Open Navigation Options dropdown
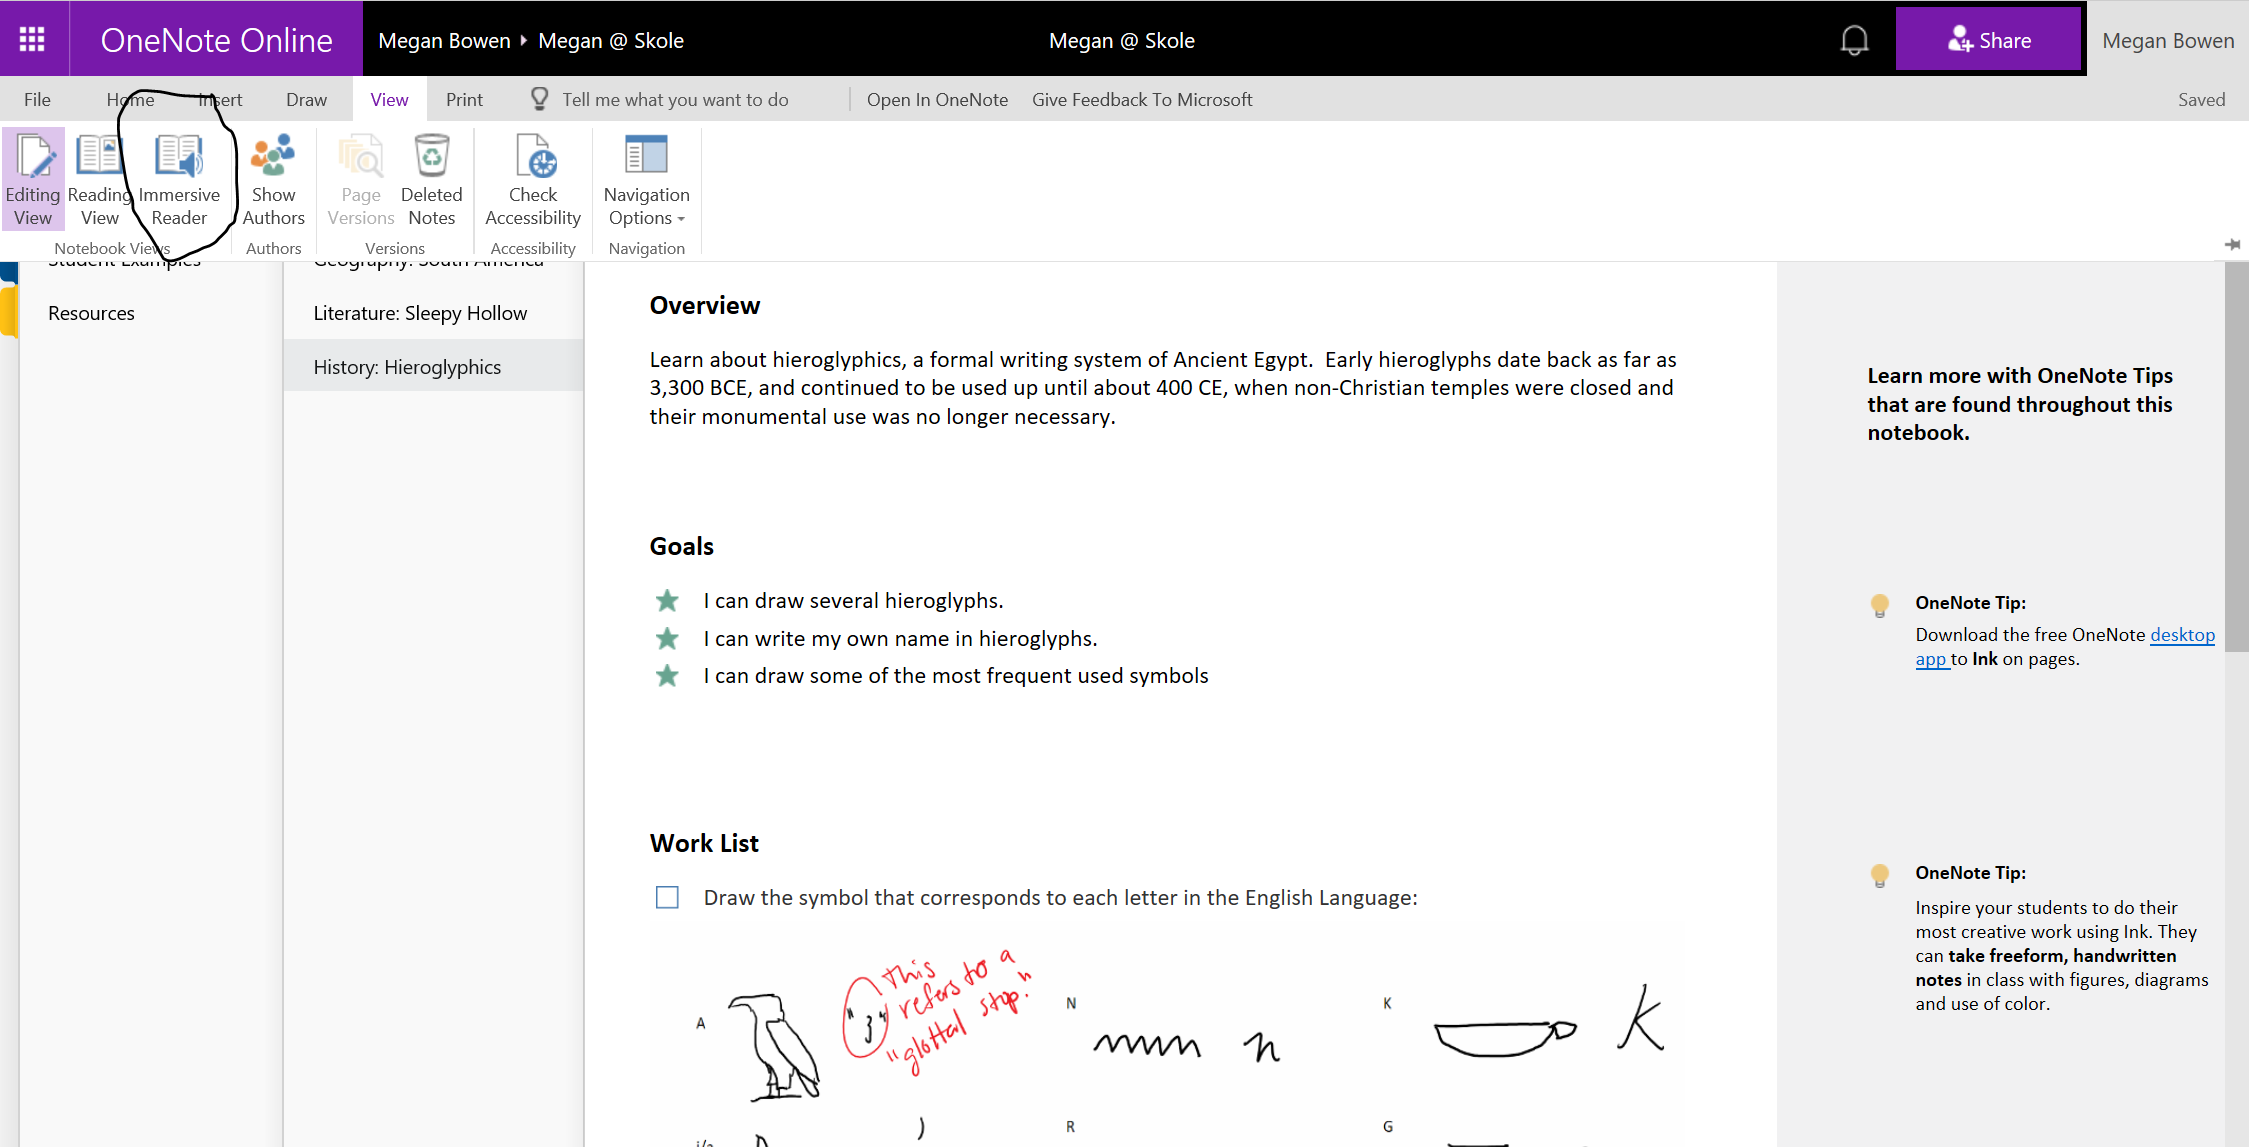 click(x=647, y=180)
